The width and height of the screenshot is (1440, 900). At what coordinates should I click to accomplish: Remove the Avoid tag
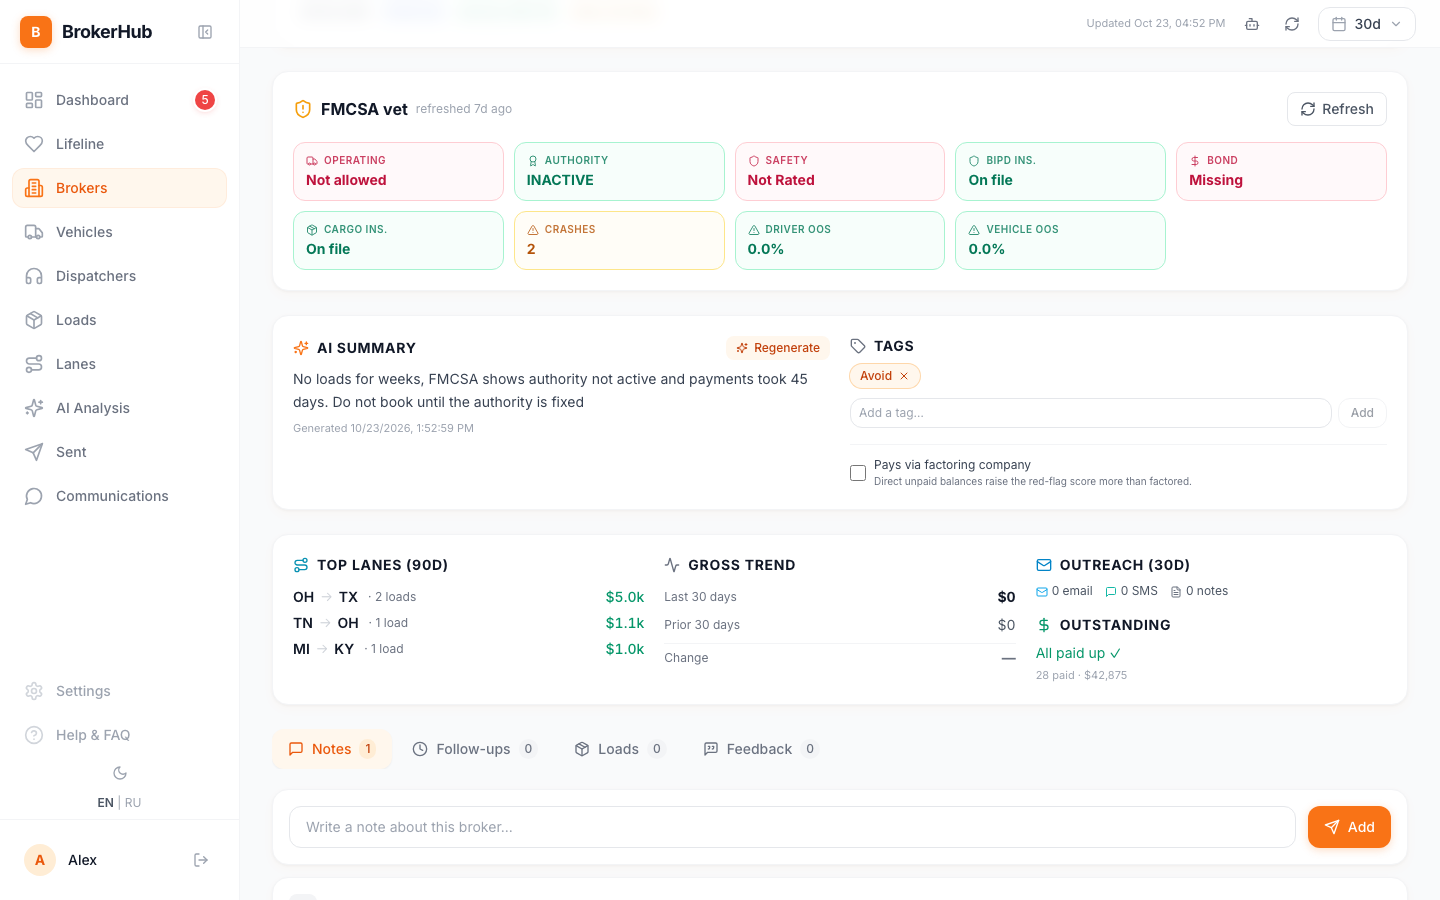tap(904, 376)
